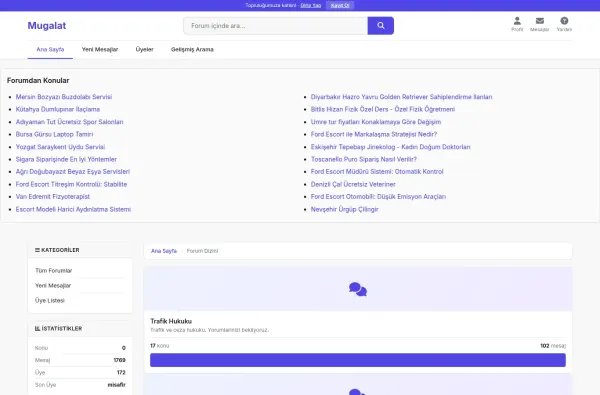
Task: Click the Mesaj statistic value 1769
Action: 119,360
